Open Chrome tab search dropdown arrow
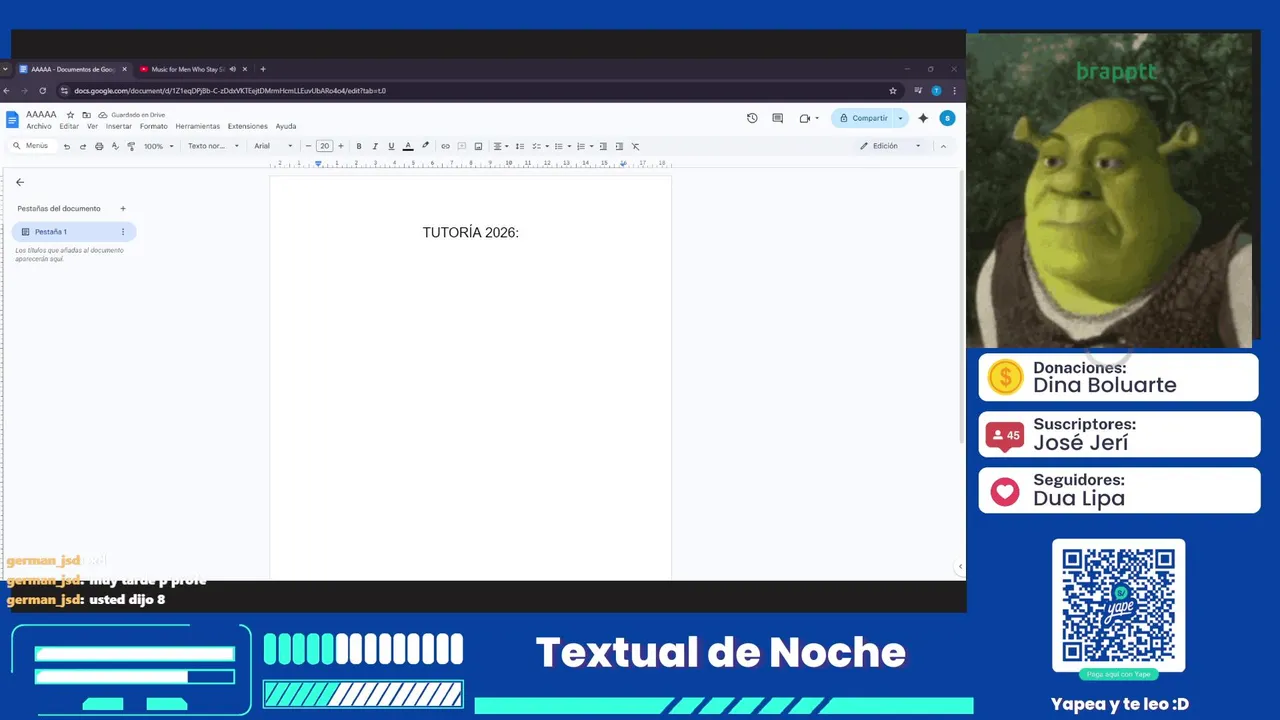 (5, 69)
